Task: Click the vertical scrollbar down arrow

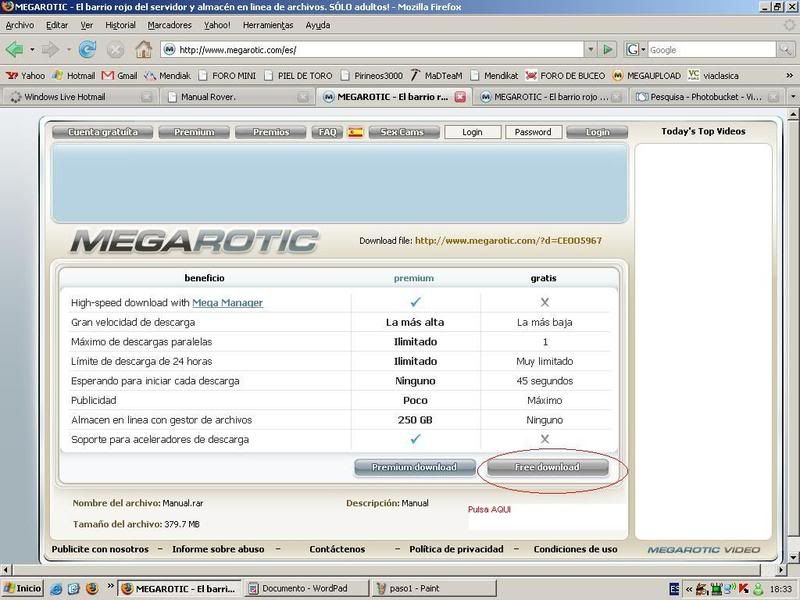Action: point(793,556)
